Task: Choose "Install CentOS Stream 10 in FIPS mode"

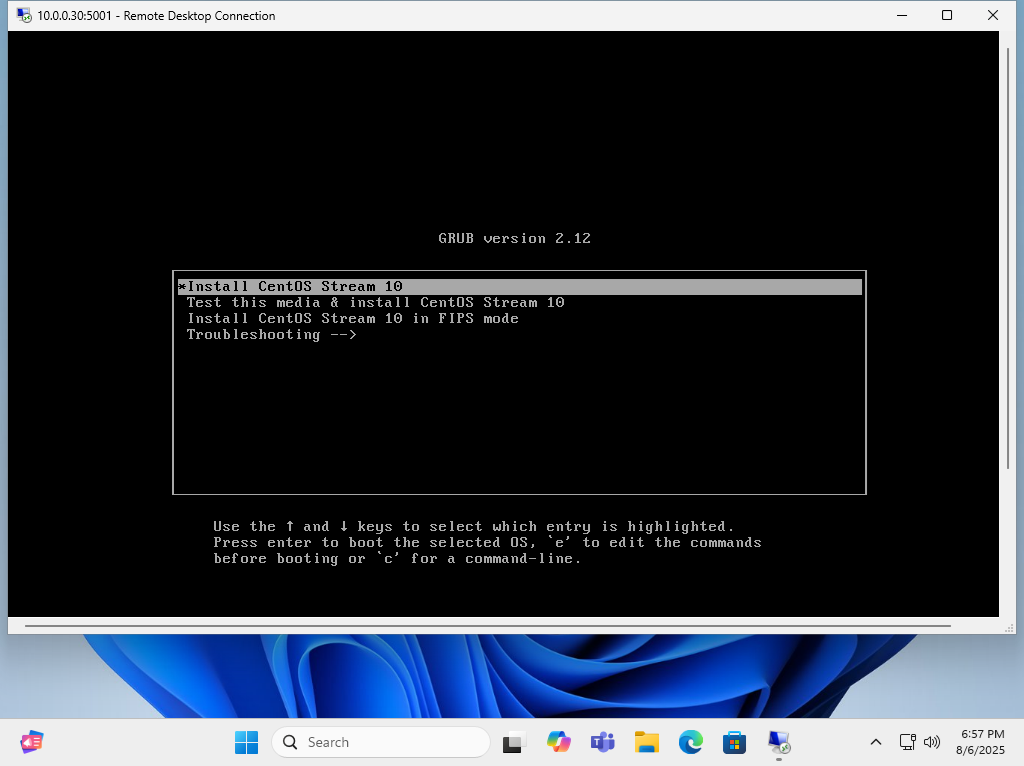Action: click(x=352, y=319)
